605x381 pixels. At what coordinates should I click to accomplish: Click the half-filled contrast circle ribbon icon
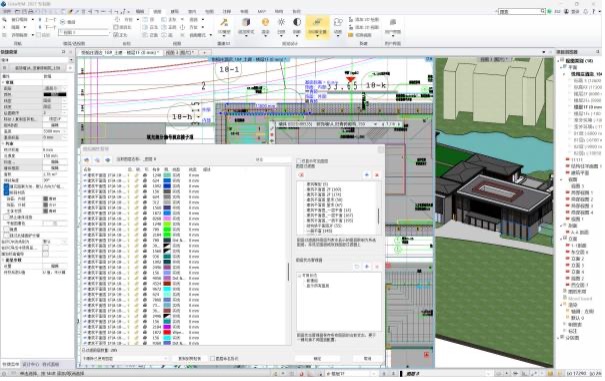297,22
